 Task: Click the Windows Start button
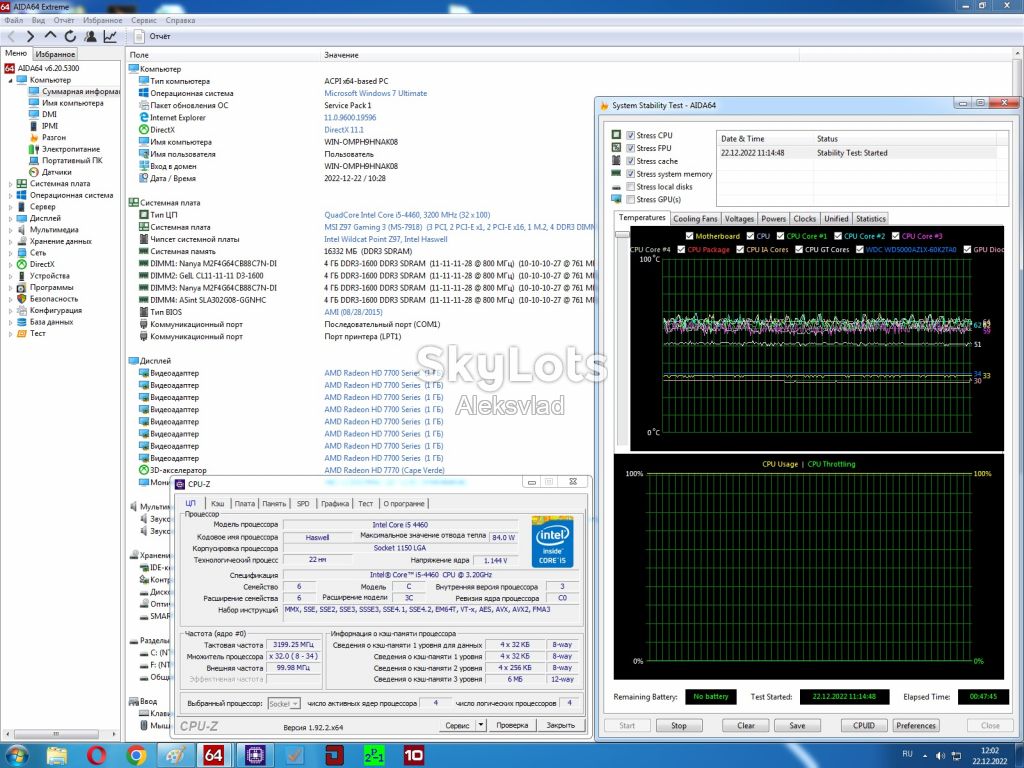[16, 756]
